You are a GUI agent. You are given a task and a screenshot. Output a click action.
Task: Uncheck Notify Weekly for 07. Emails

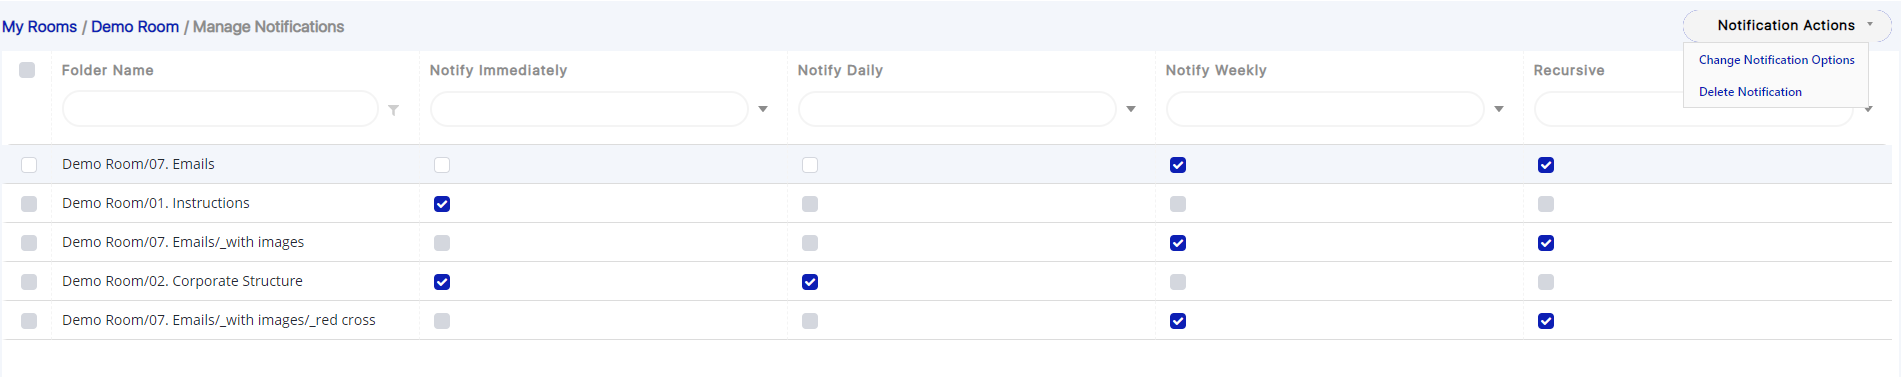[1178, 165]
